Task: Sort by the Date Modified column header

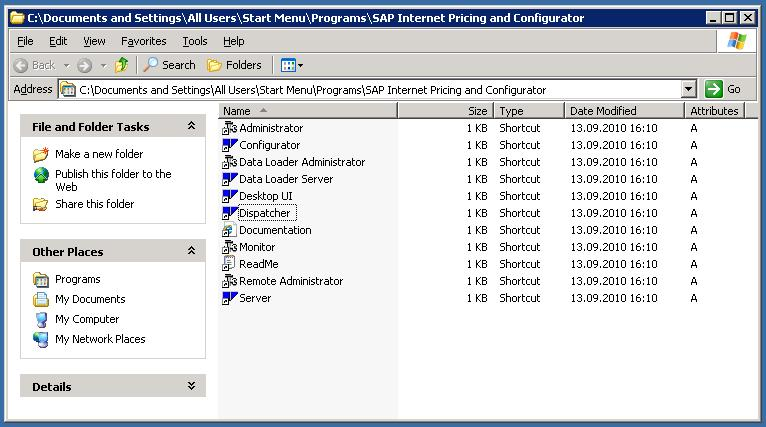Action: (624, 111)
